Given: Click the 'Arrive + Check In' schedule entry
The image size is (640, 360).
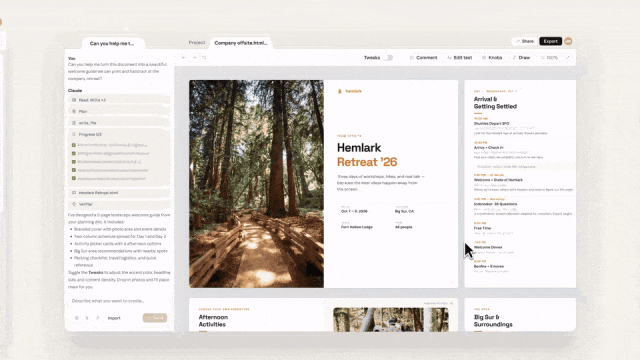Looking at the screenshot, I should 489,147.
